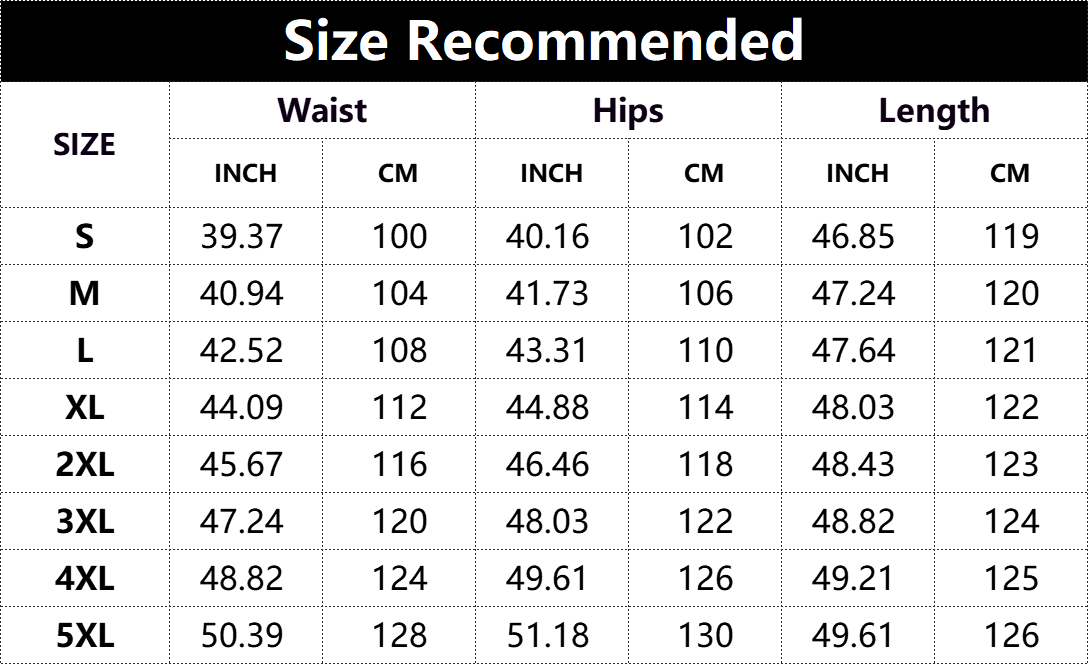This screenshot has height=664, width=1088.
Task: Click the Length column header
Action: coord(934,111)
